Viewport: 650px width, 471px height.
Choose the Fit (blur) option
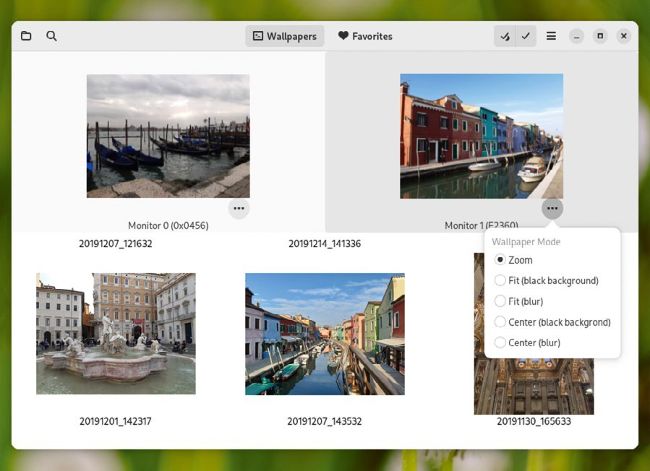point(501,301)
